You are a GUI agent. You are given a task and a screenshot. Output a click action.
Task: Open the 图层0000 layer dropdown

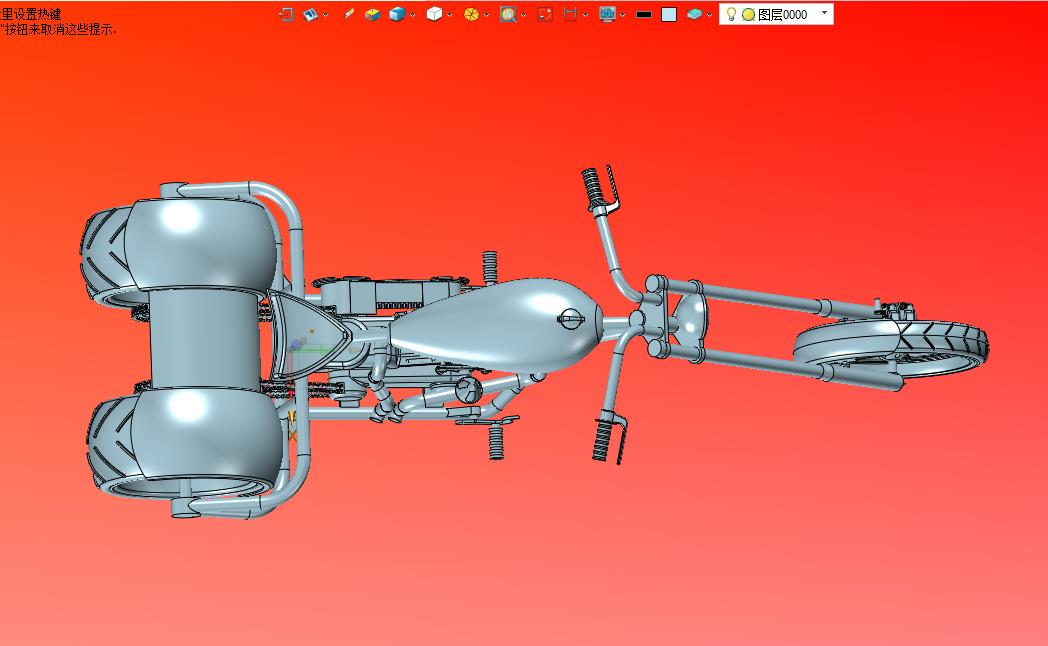(824, 14)
